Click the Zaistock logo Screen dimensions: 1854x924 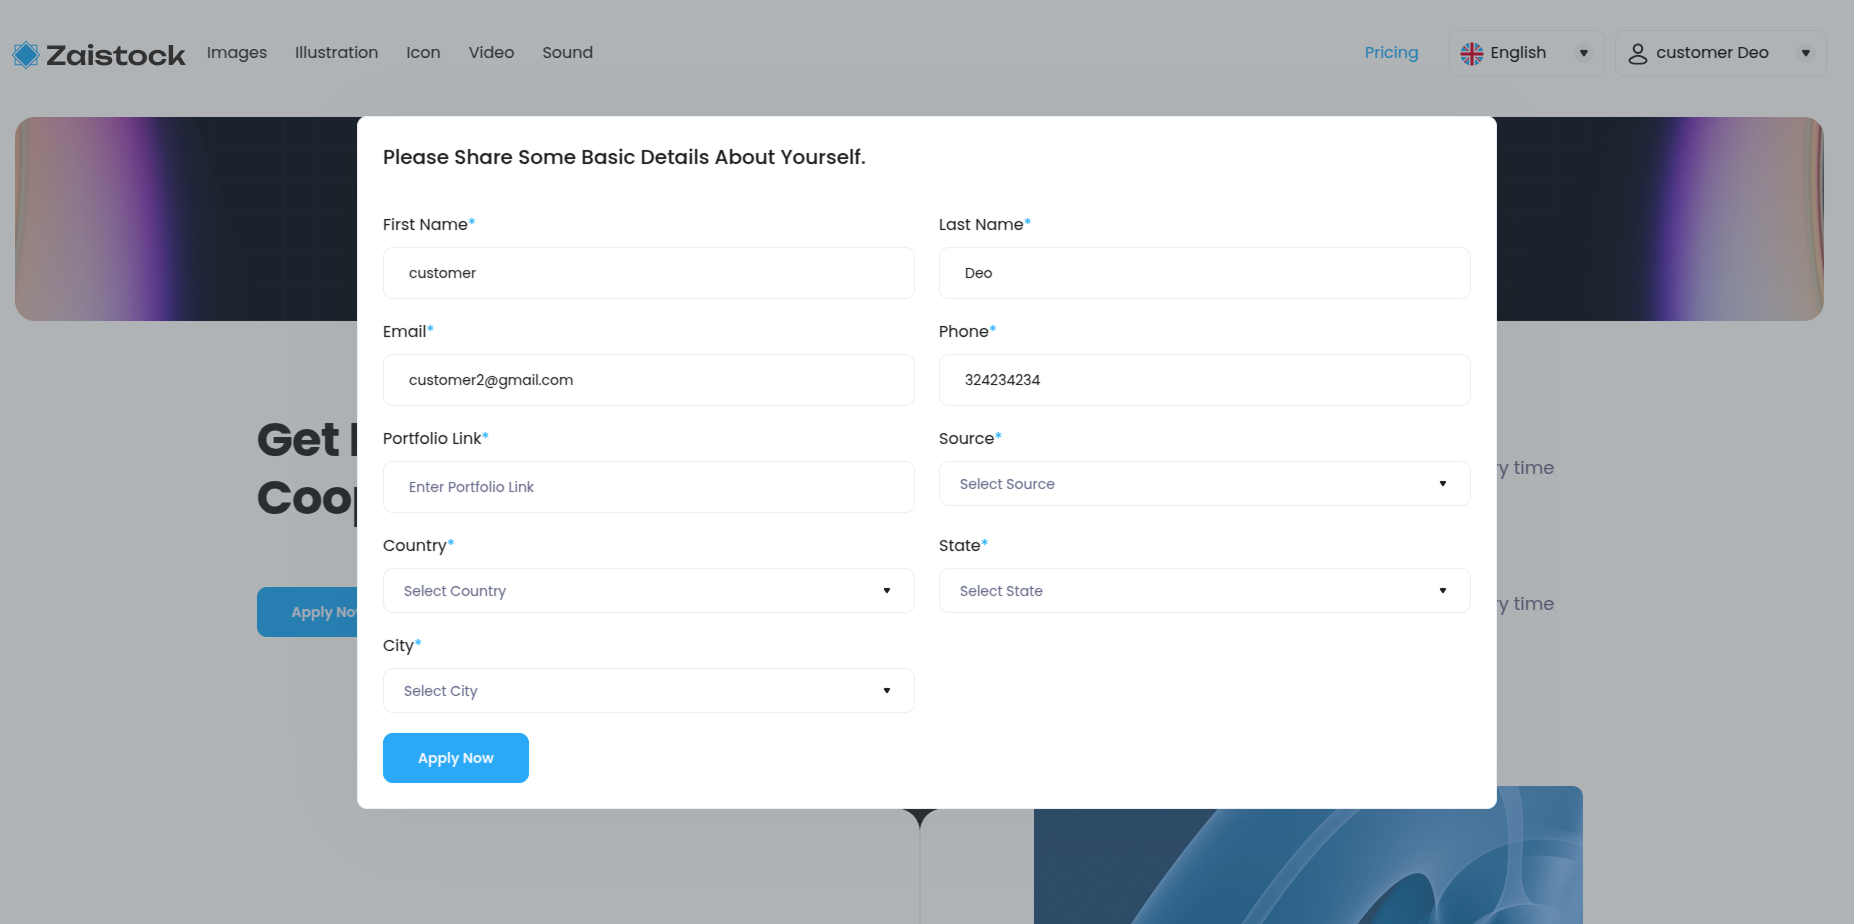99,54
